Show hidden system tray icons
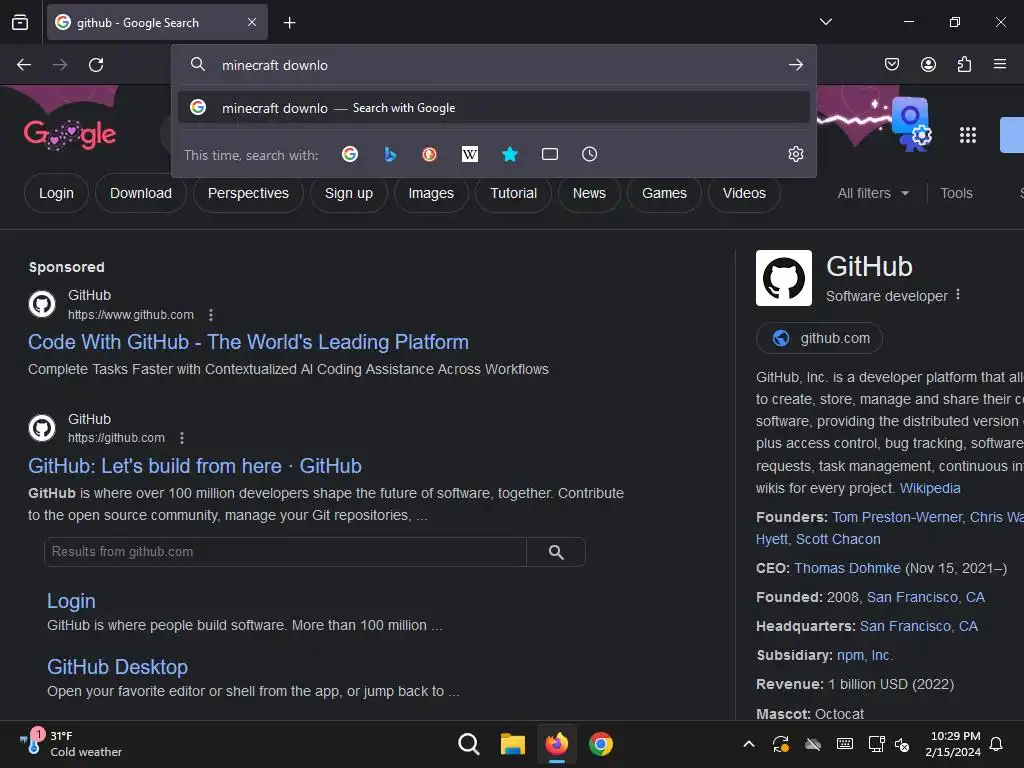 (x=749, y=744)
